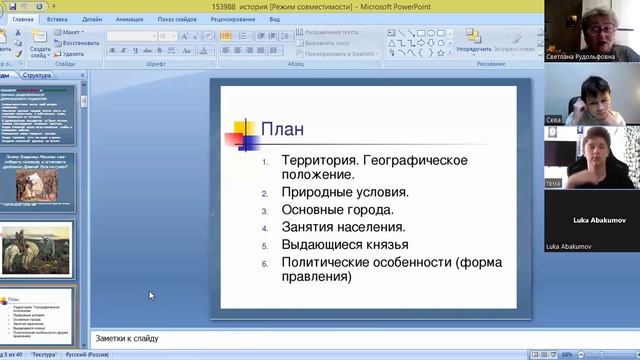Open the change case Aa dropdown
The height and width of the screenshot is (360, 640).
pos(187,51)
